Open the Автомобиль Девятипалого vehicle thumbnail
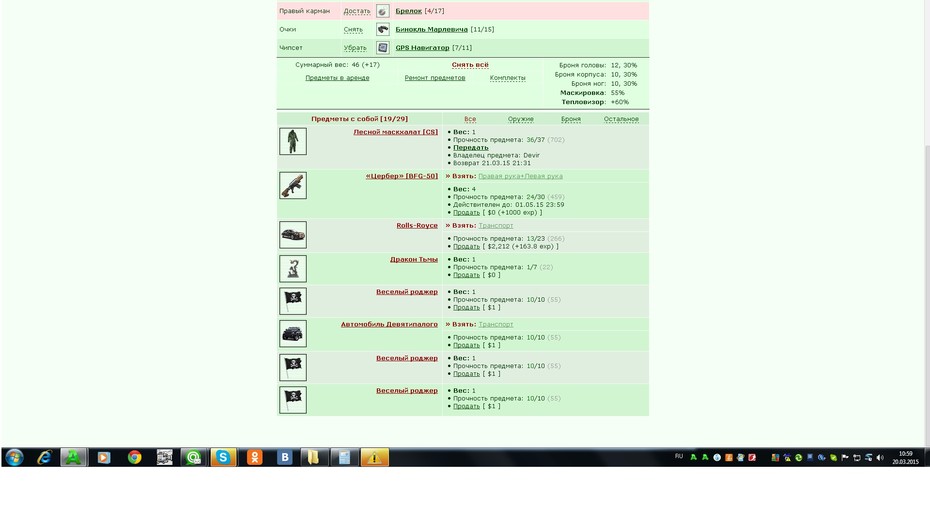Image resolution: width=930 pixels, height=523 pixels. click(293, 334)
